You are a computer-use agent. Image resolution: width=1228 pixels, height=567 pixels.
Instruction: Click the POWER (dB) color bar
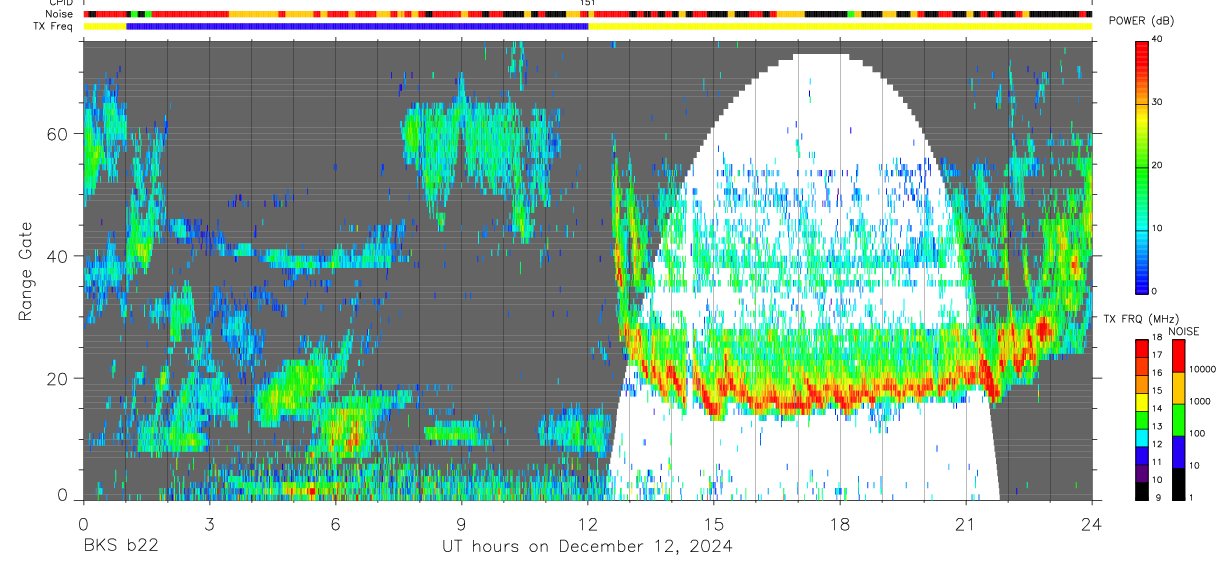point(1142,166)
